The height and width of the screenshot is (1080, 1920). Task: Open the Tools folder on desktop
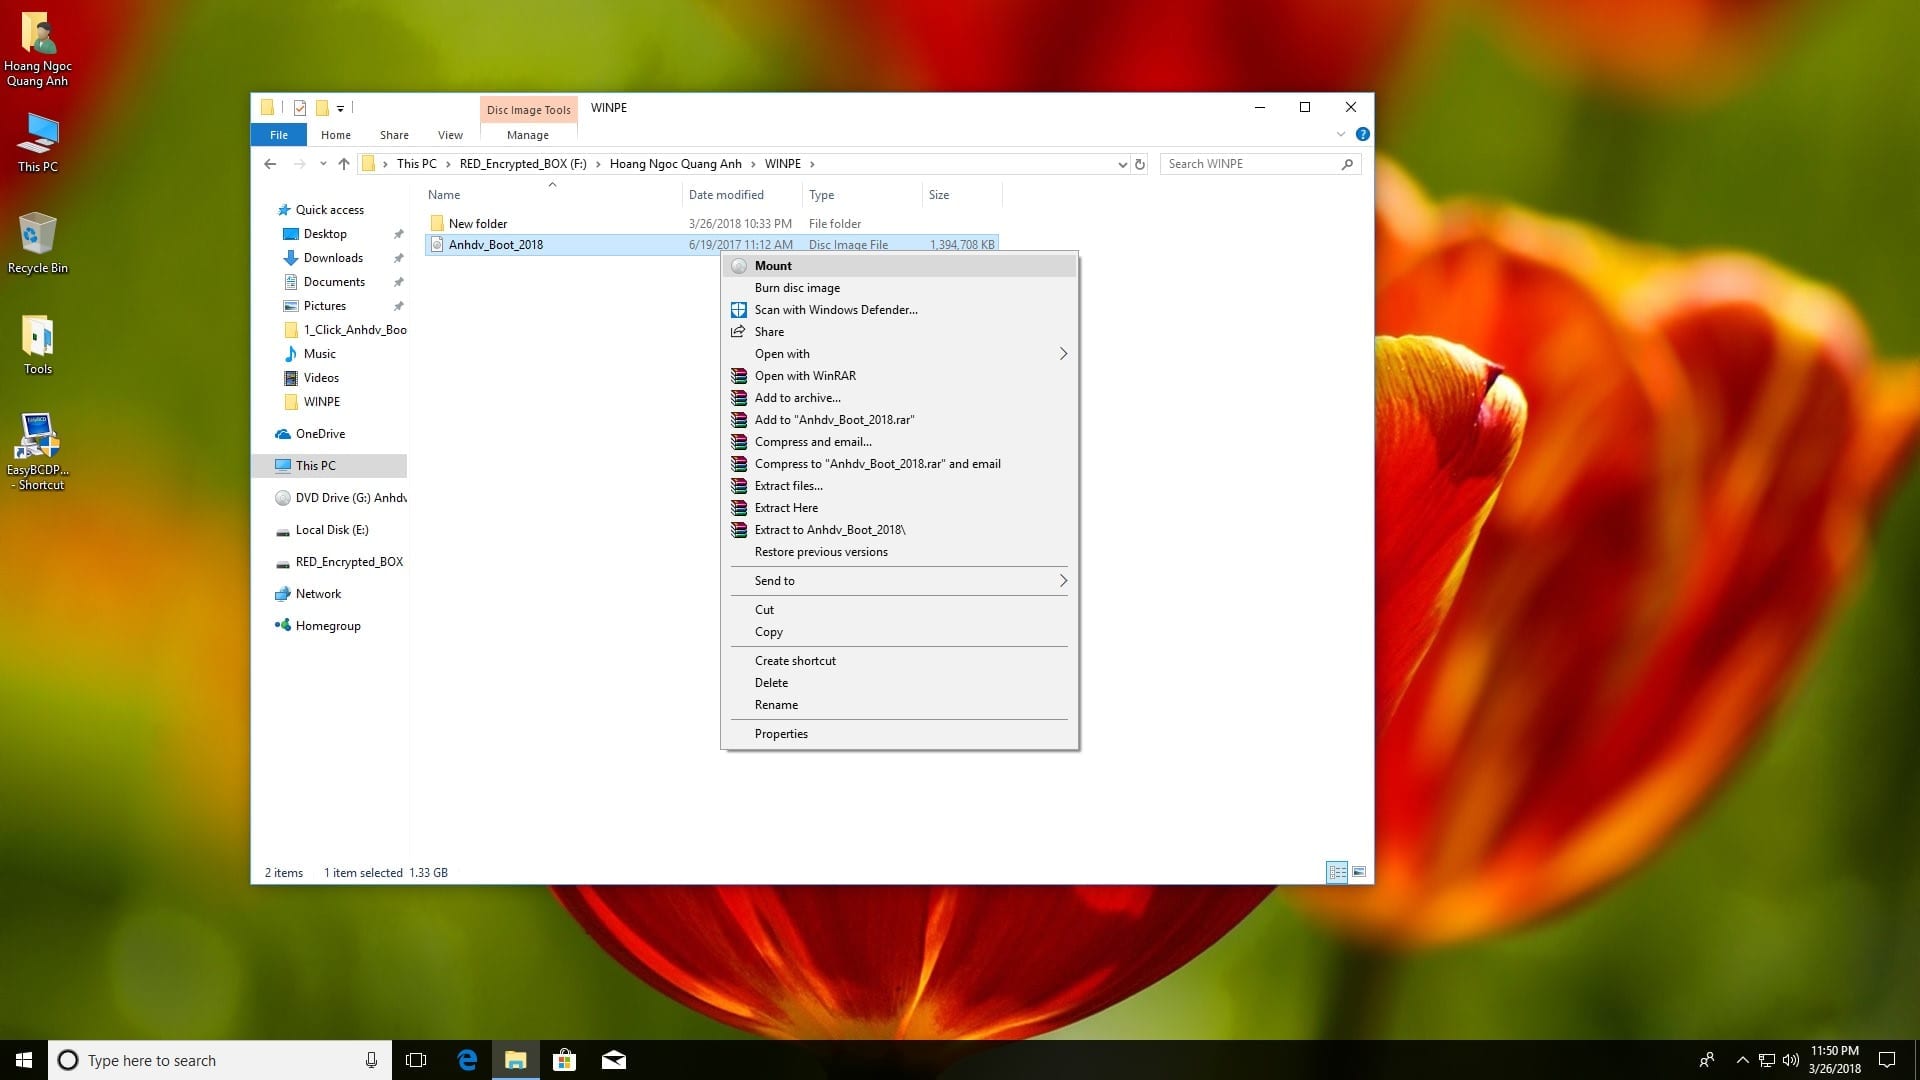coord(37,345)
